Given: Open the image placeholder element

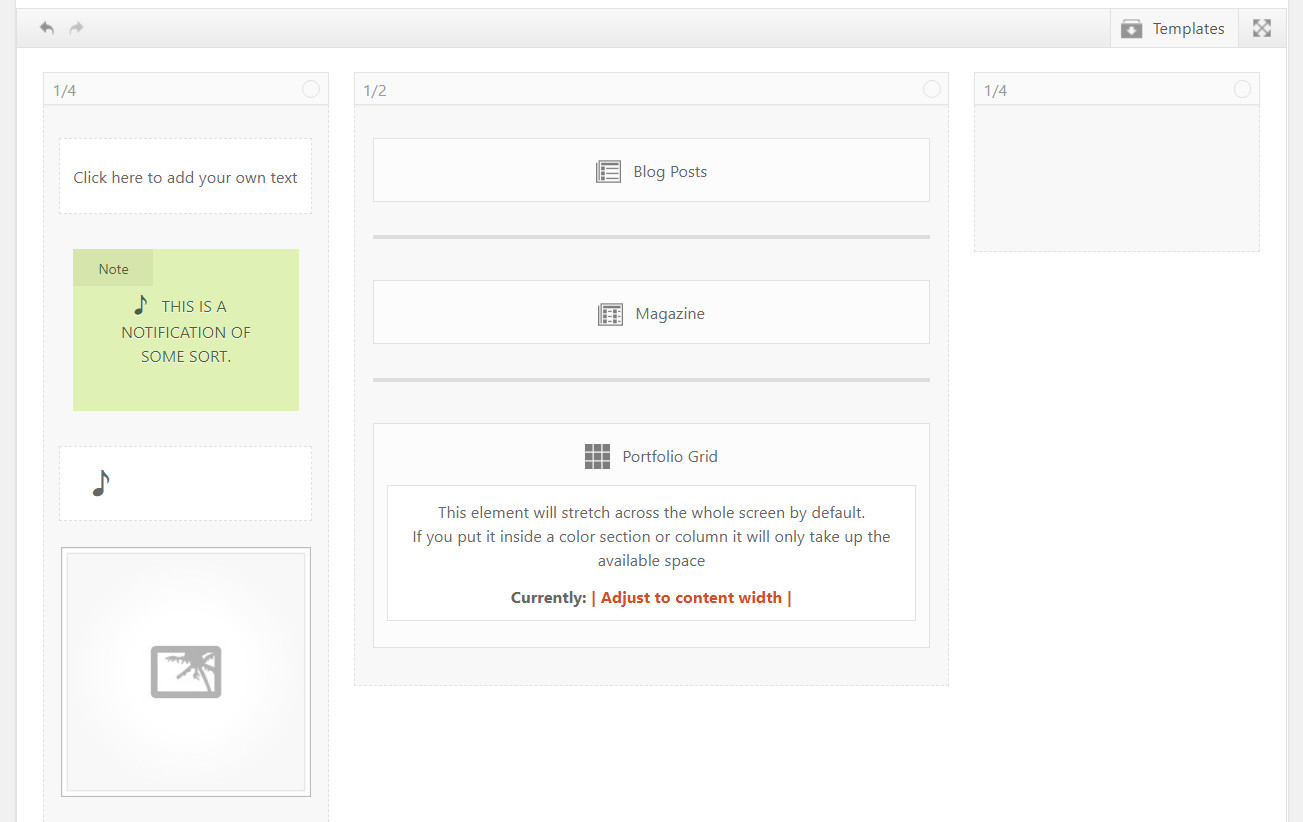Looking at the screenshot, I should tap(186, 672).
